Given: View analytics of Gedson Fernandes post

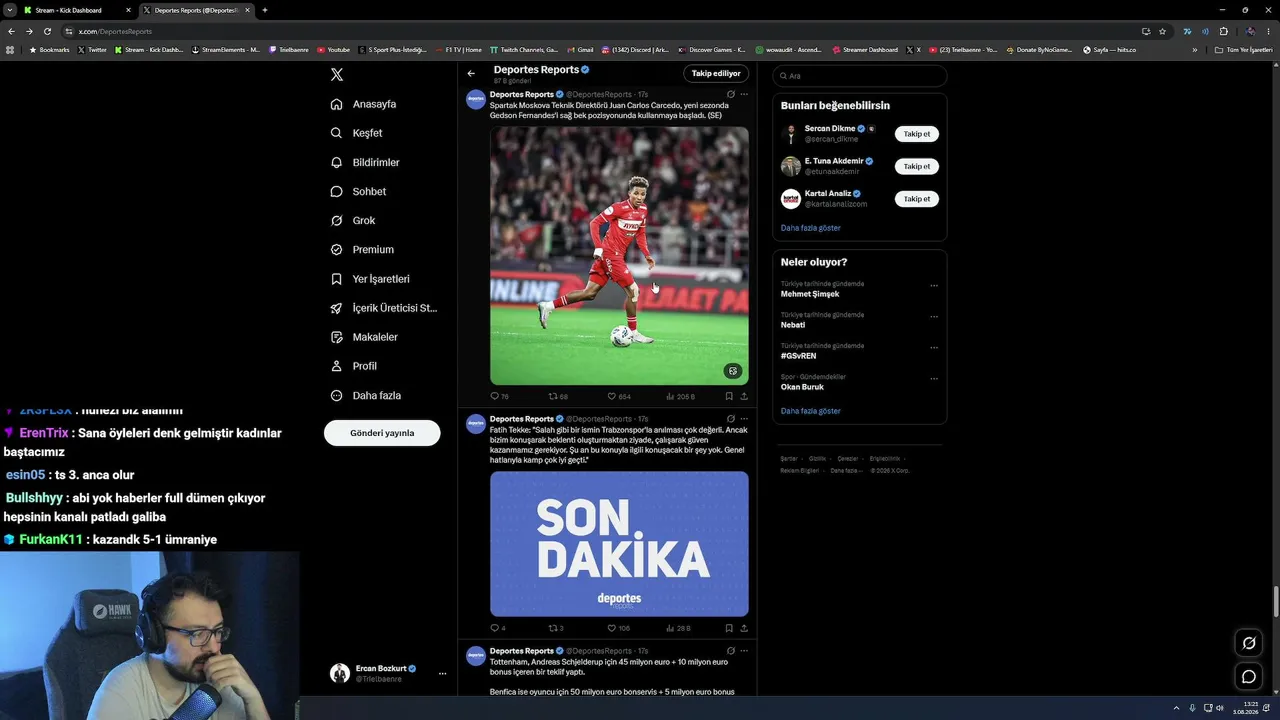Looking at the screenshot, I should (680, 397).
